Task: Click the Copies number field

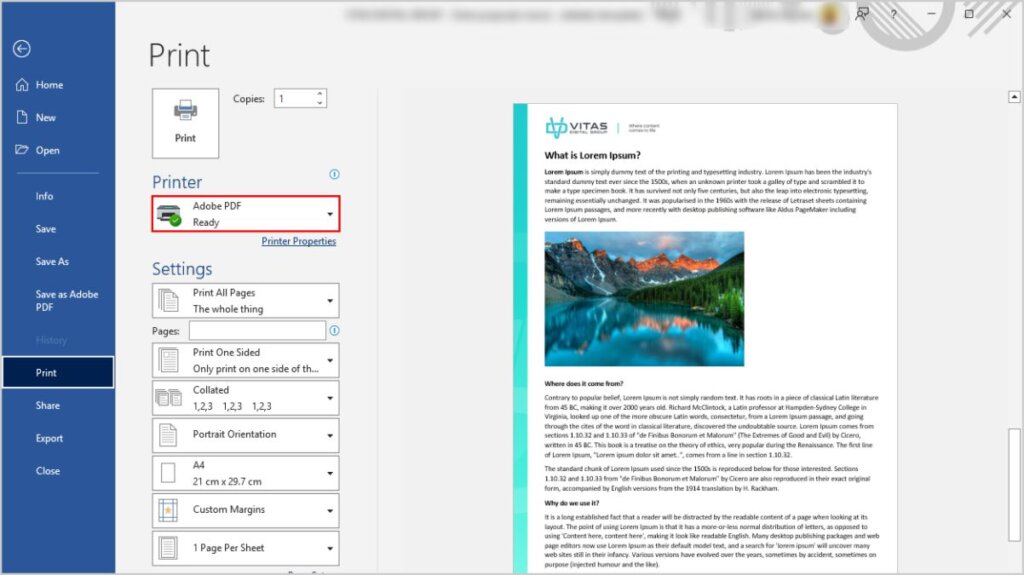Action: pos(295,99)
